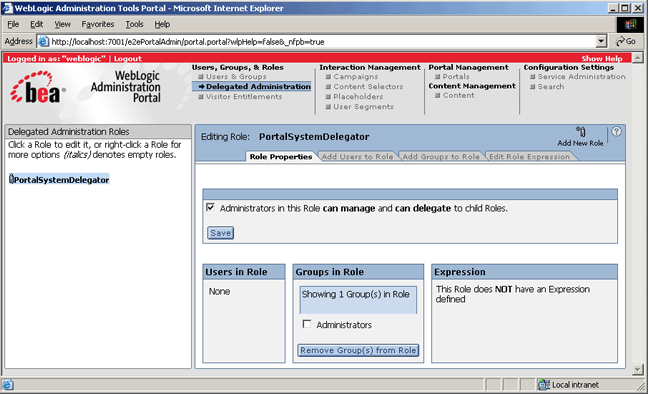
Task: Click the Save button
Action: [x=220, y=233]
